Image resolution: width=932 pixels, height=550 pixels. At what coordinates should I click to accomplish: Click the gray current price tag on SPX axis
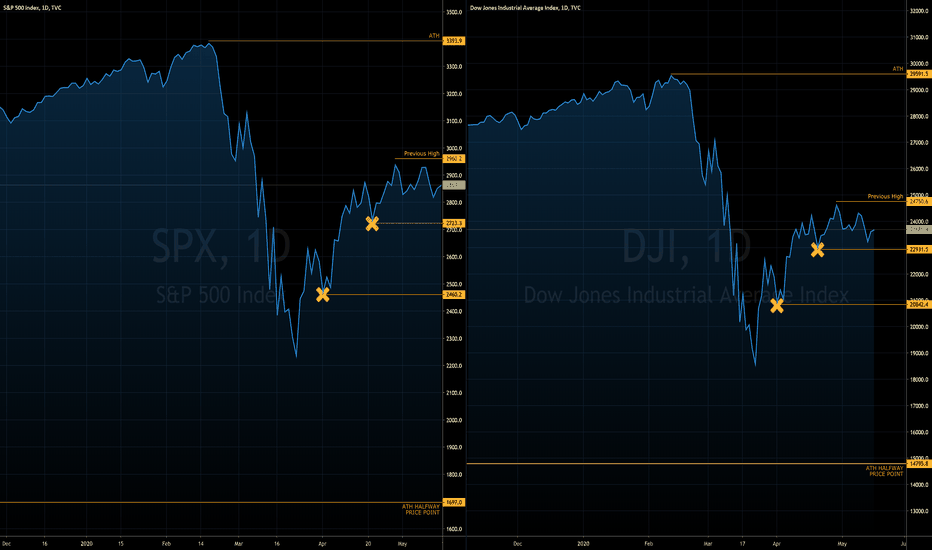454,186
